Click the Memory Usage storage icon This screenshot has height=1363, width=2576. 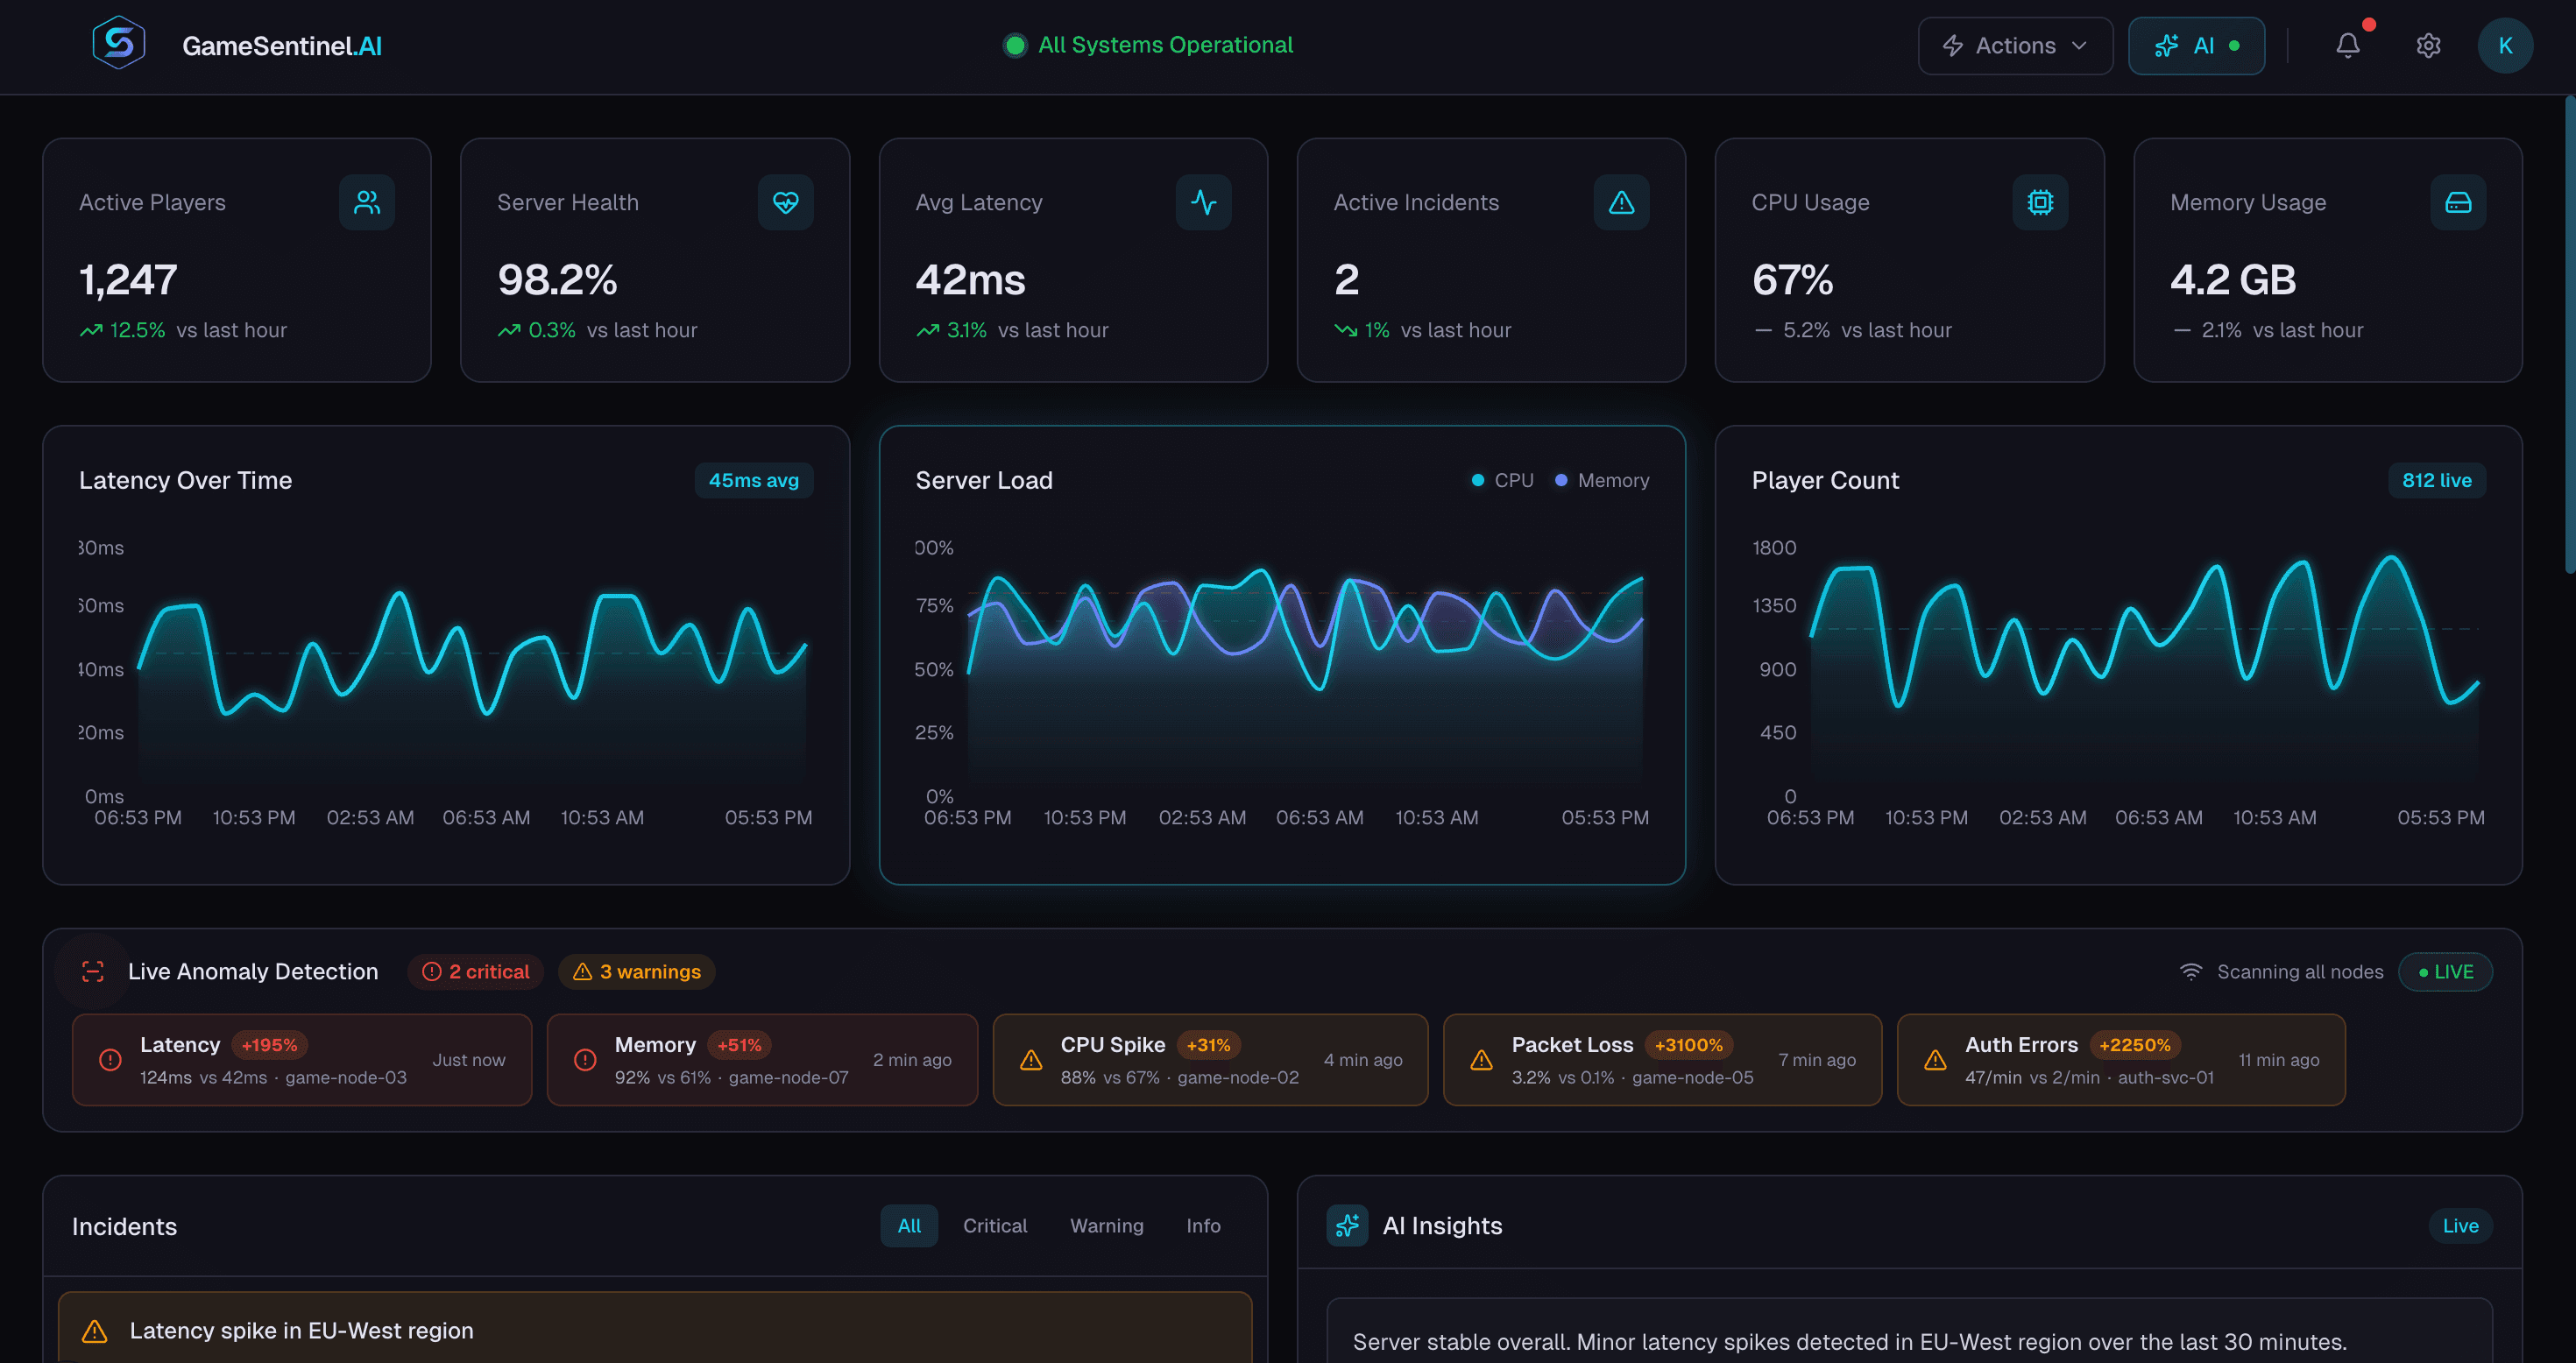click(2458, 202)
